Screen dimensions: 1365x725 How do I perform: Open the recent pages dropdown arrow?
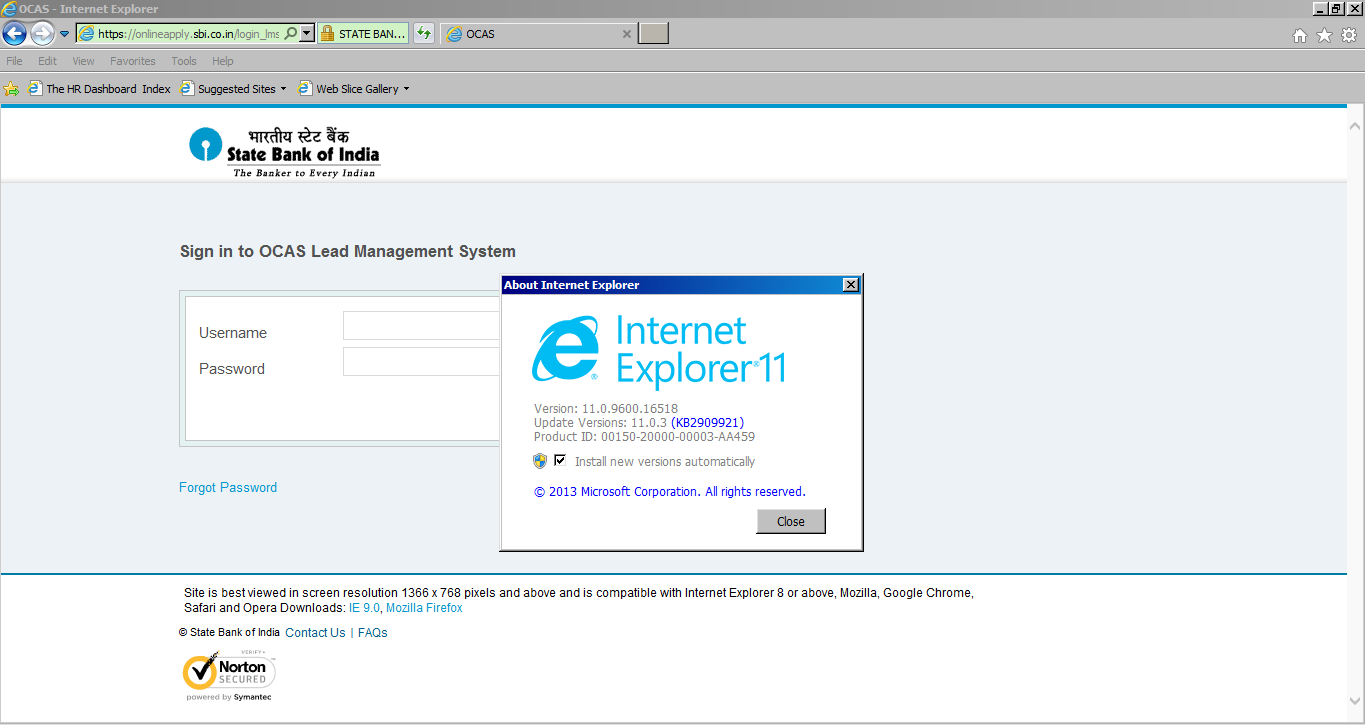tap(65, 34)
